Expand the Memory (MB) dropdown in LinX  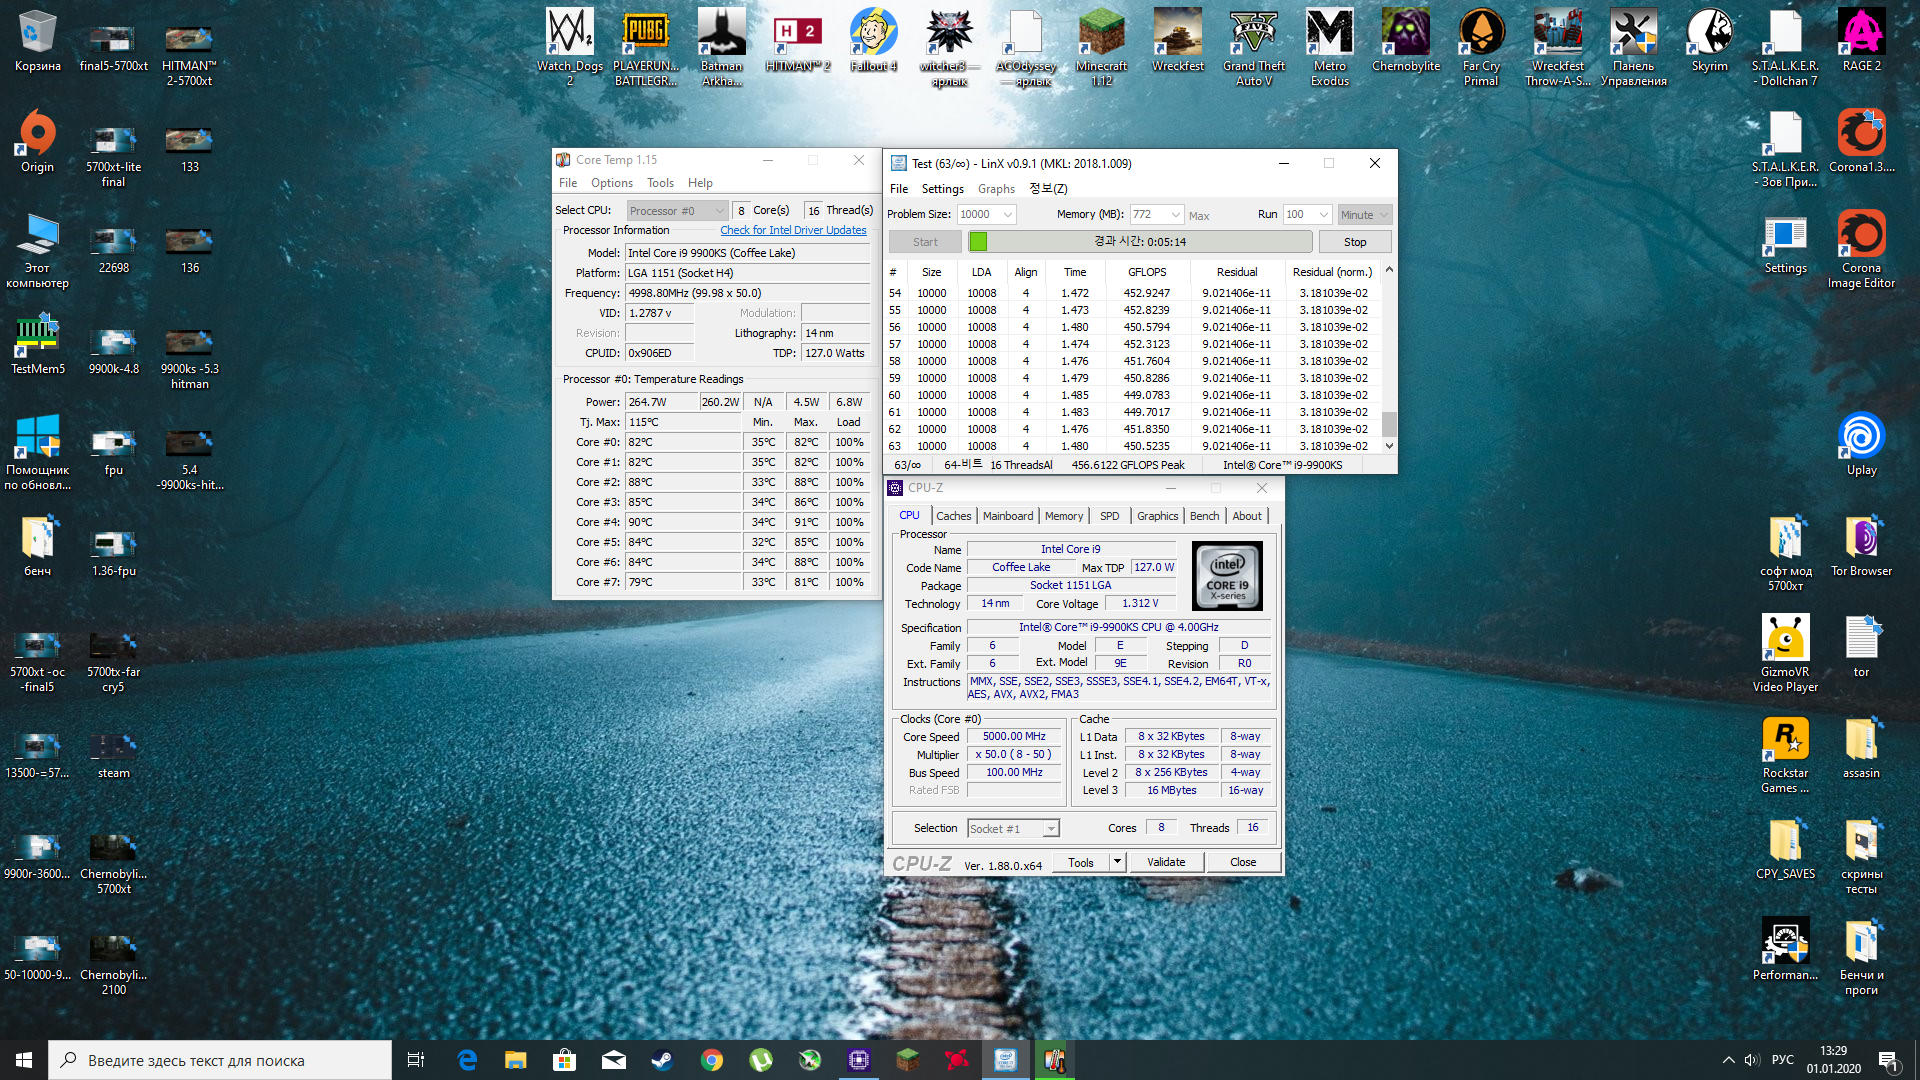pos(1176,215)
